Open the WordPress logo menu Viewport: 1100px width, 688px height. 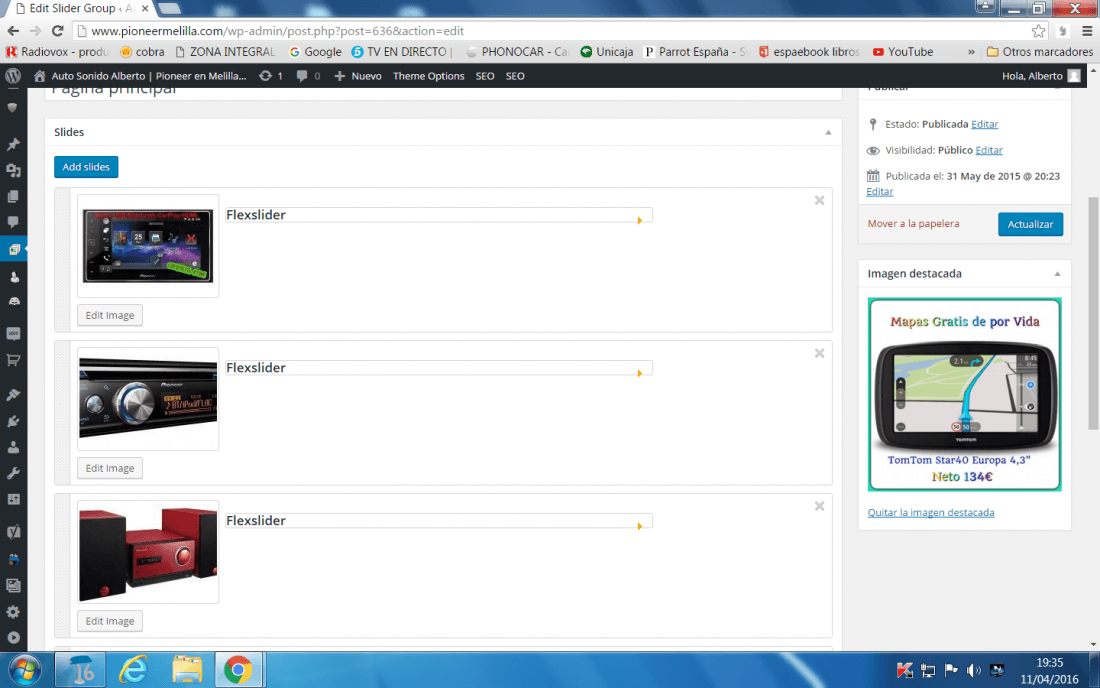tap(13, 76)
